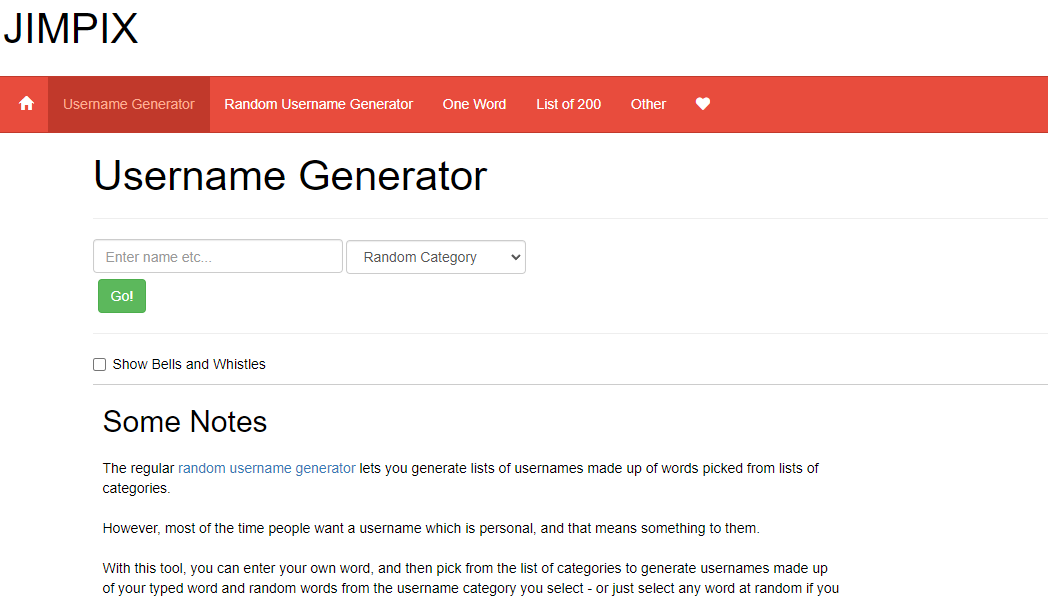Focus the 'Enter name etc...' text field
1048x596 pixels.
click(x=218, y=257)
